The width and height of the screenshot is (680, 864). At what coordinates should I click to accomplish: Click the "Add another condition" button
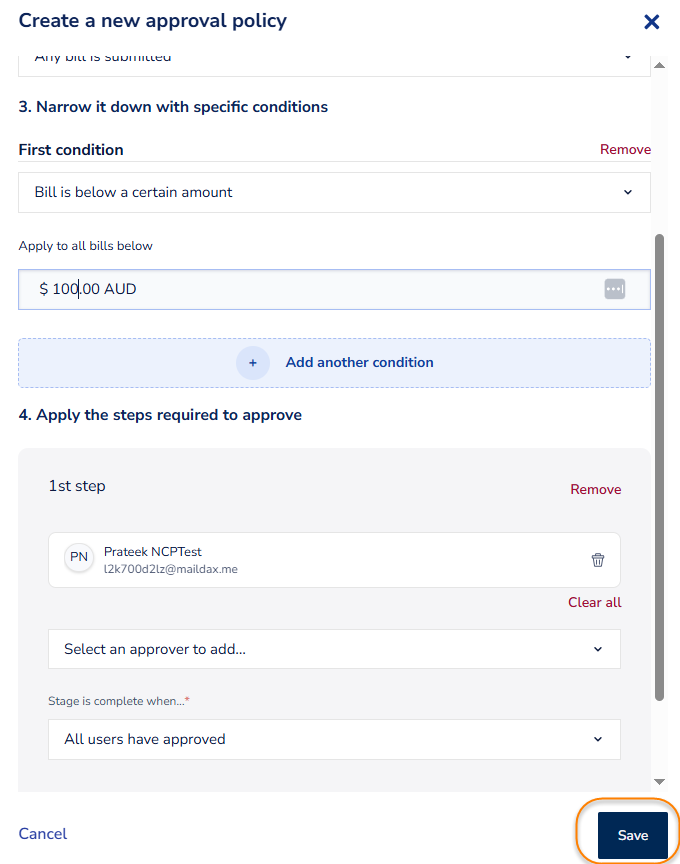[x=359, y=363]
